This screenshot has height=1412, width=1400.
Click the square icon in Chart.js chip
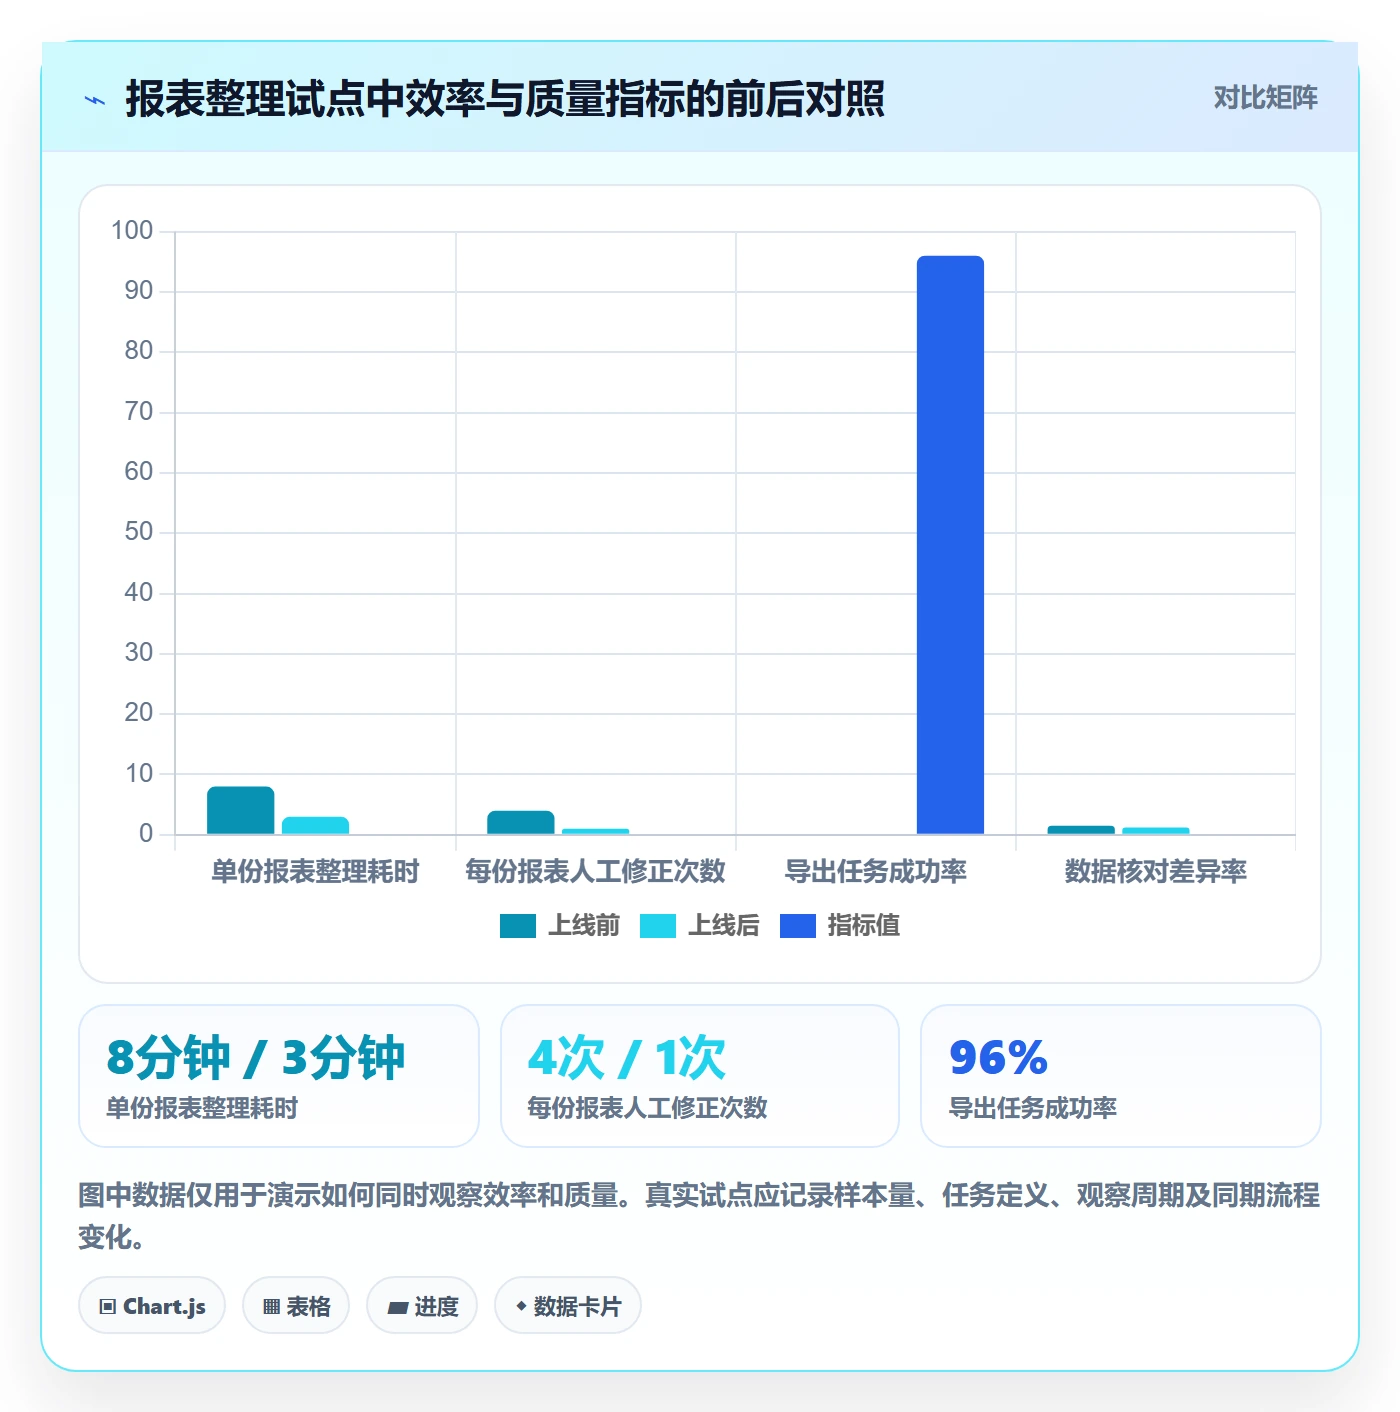click(108, 1307)
